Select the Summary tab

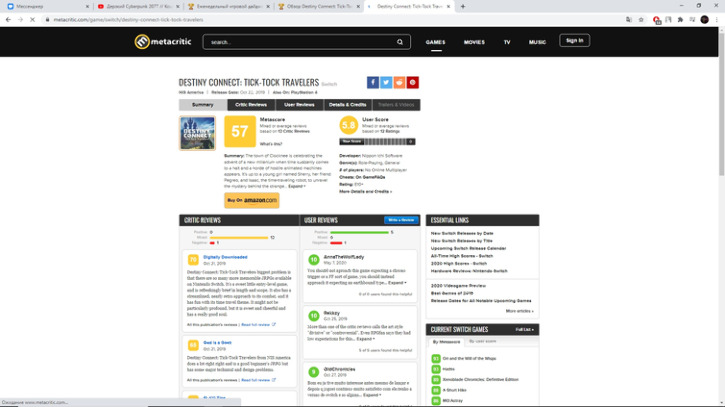tap(203, 105)
